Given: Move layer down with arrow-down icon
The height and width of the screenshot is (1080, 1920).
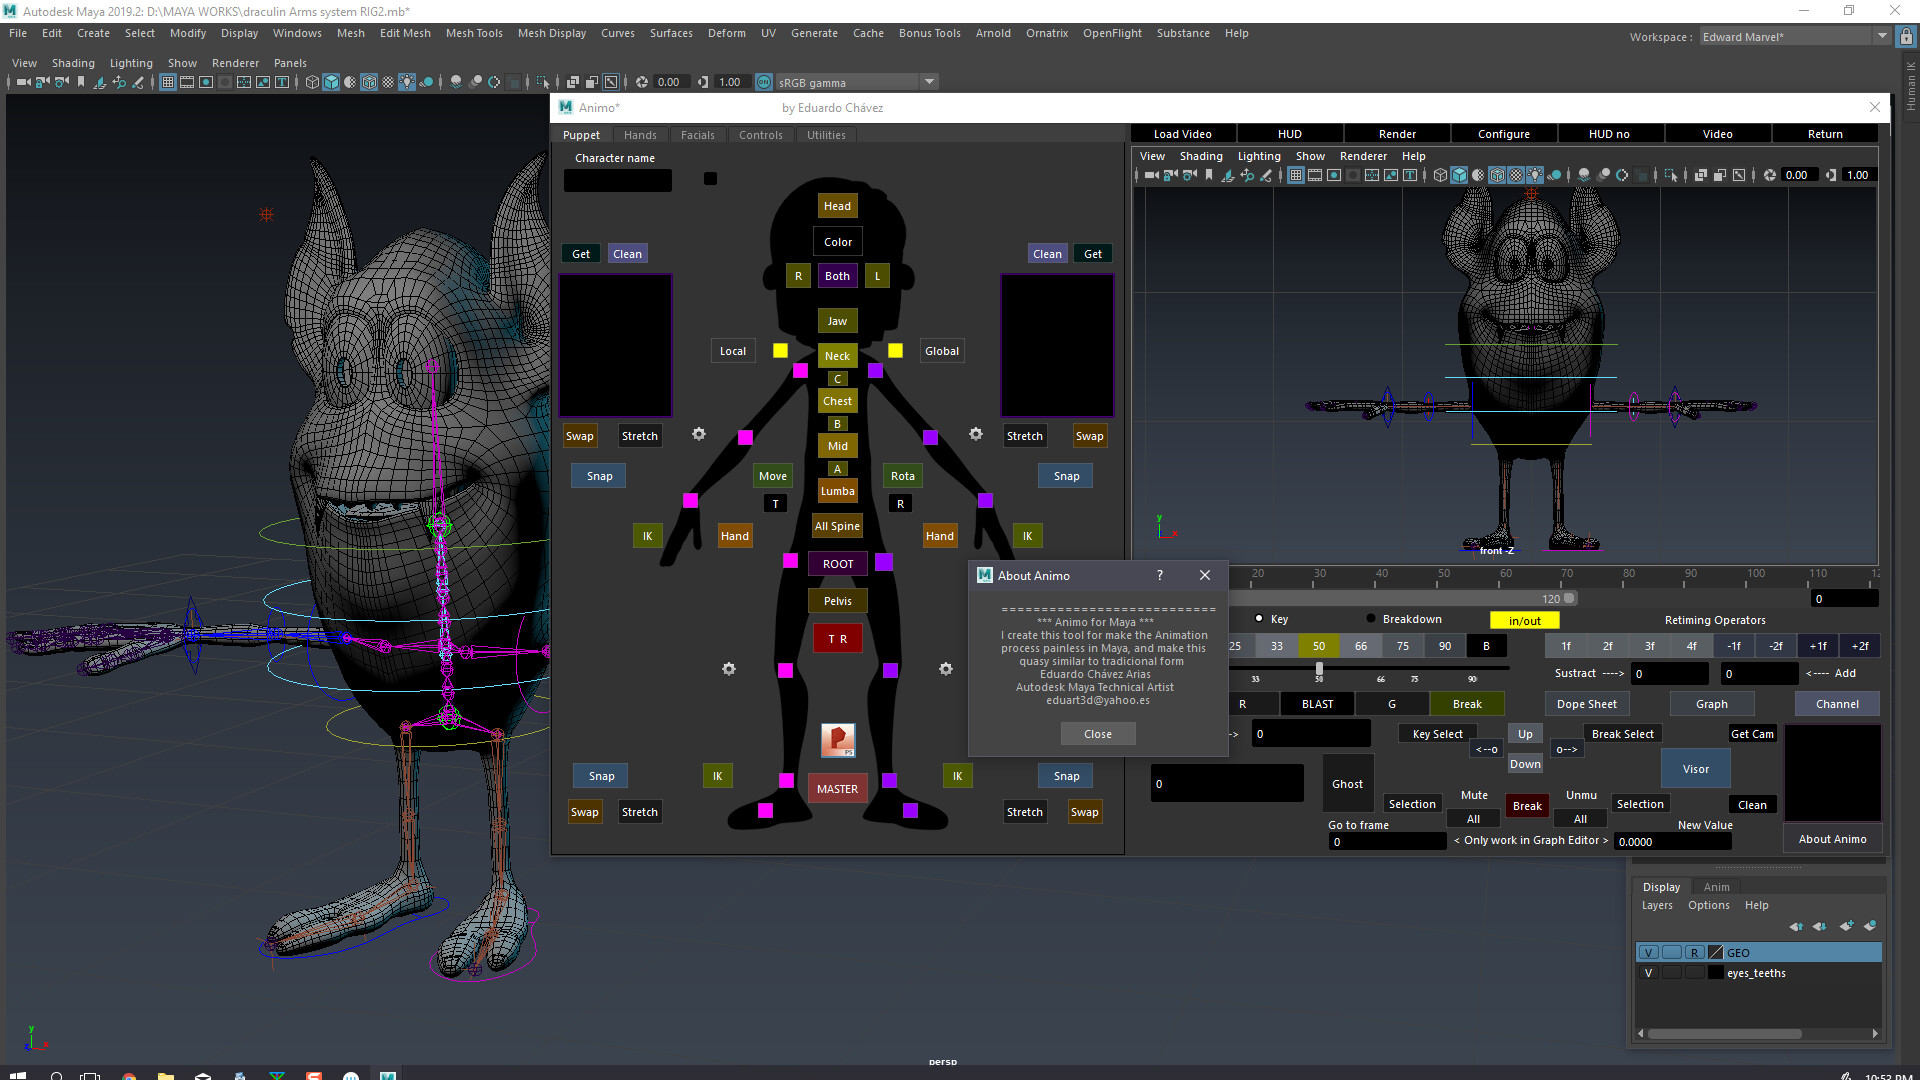Looking at the screenshot, I should 1819,926.
